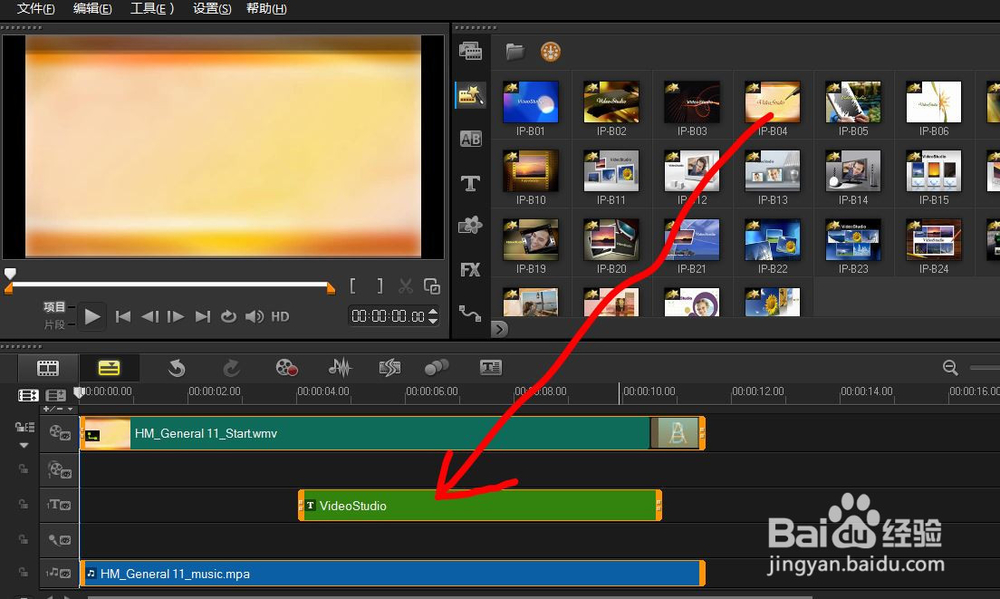Toggle ripple editing at track header
This screenshot has width=1000, height=599.
click(x=24, y=427)
